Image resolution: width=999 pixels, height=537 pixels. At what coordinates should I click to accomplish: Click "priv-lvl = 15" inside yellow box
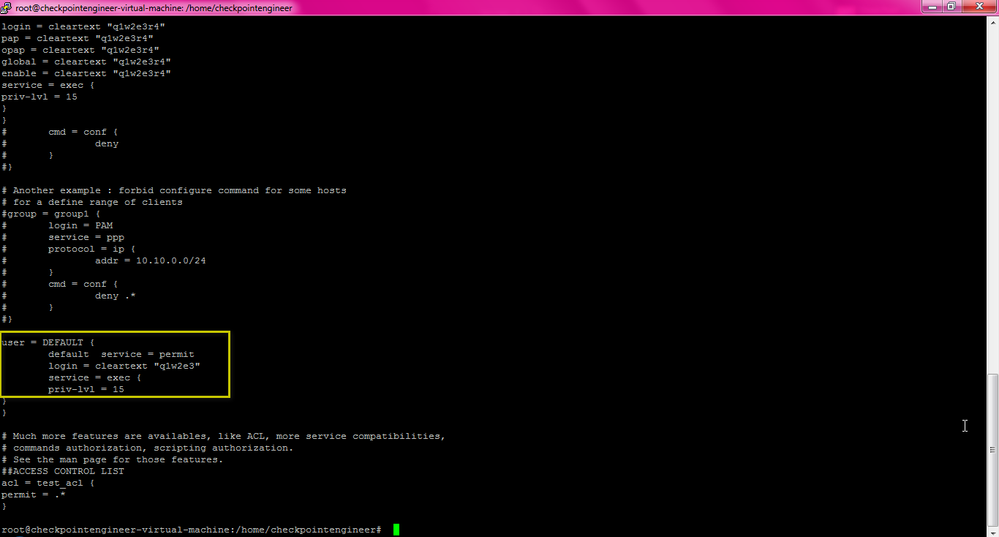pos(86,389)
